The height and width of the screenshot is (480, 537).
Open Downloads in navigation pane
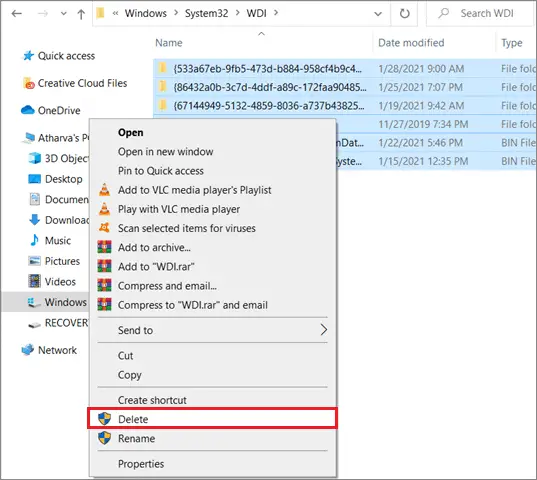tap(67, 220)
